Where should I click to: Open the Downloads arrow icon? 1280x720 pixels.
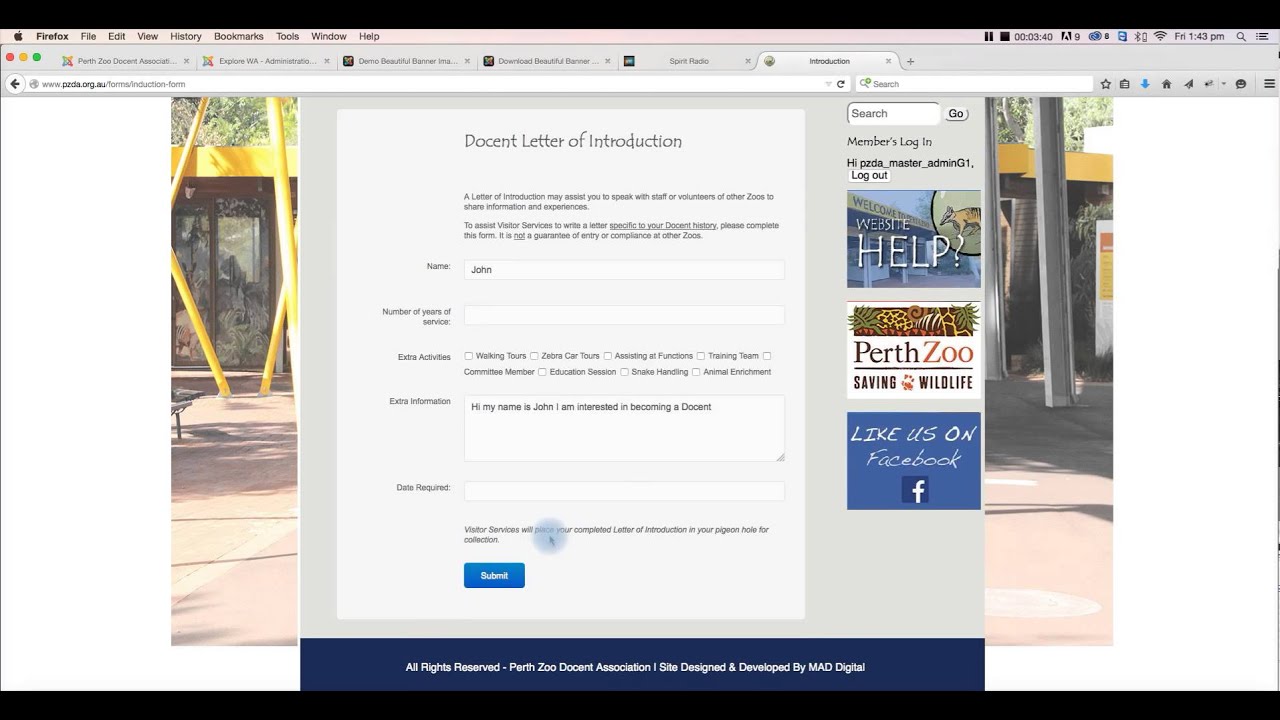click(x=1145, y=84)
